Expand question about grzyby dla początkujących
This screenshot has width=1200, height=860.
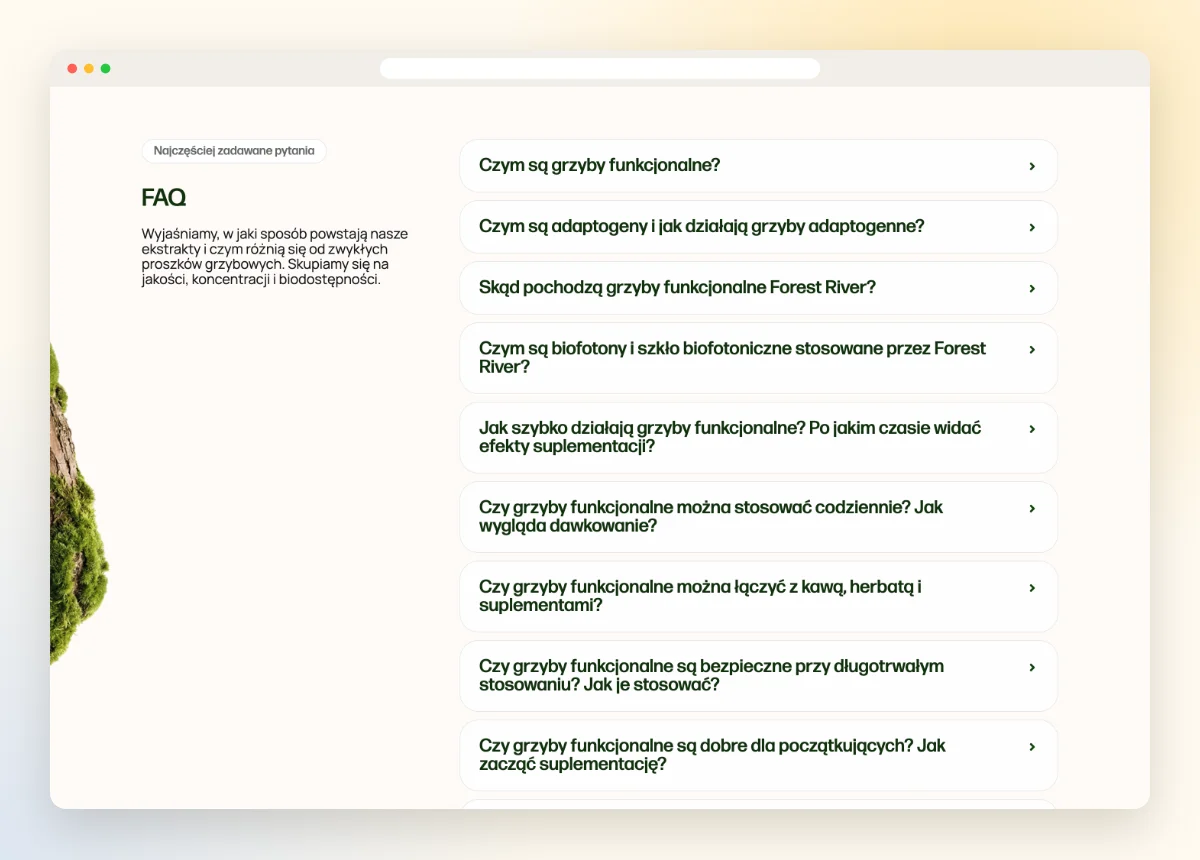pyautogui.click(x=758, y=755)
